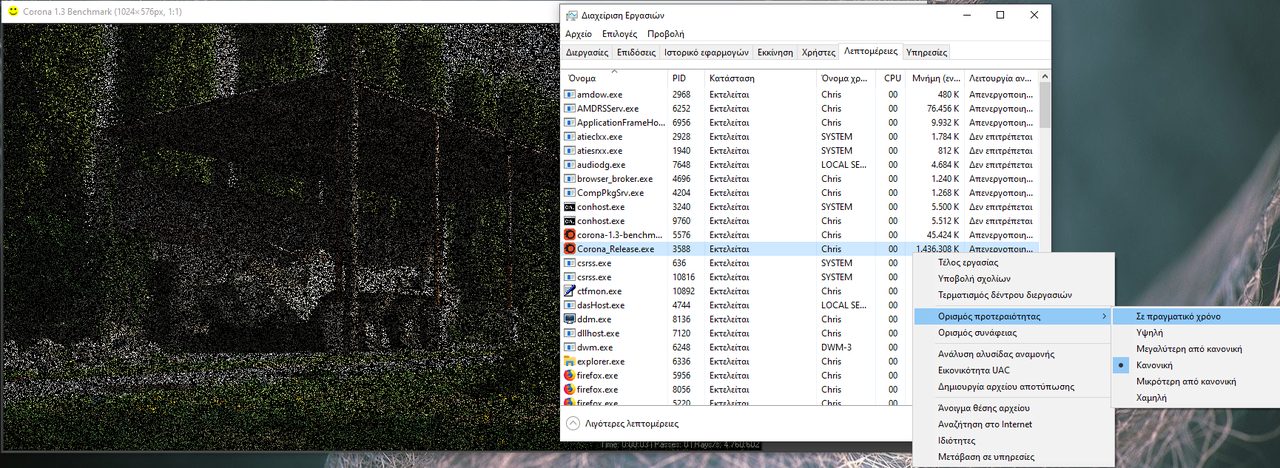Click the ctfmon.exe pen icon
Image resolution: width=1280 pixels, height=468 pixels.
569,291
